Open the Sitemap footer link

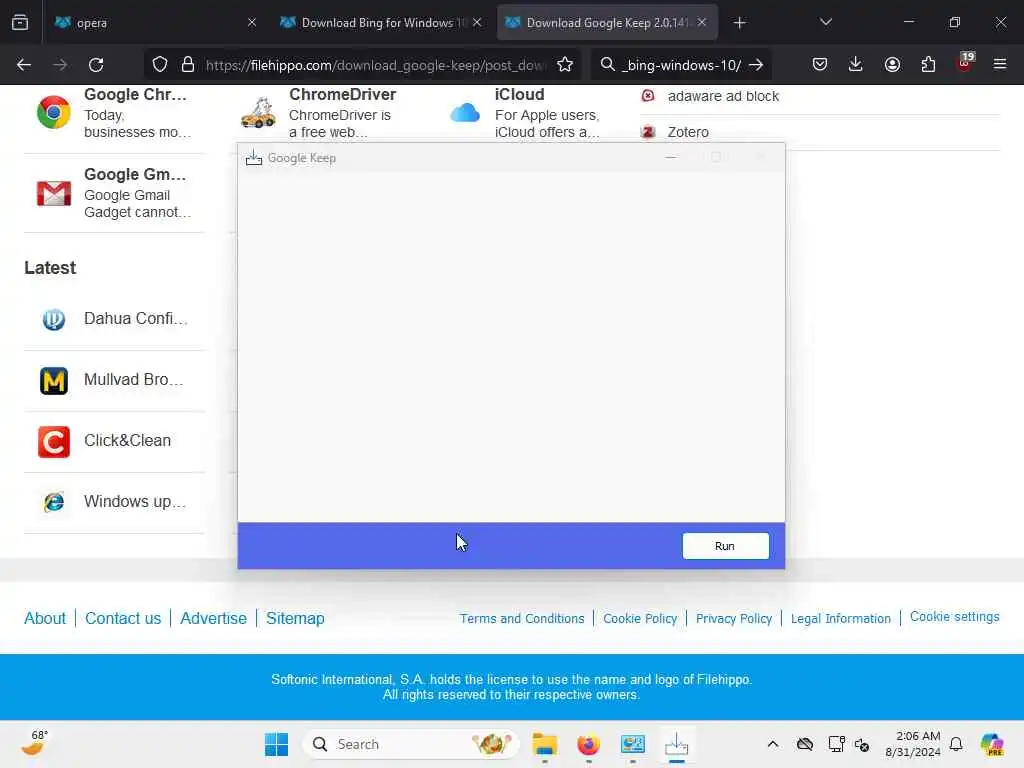(x=295, y=618)
